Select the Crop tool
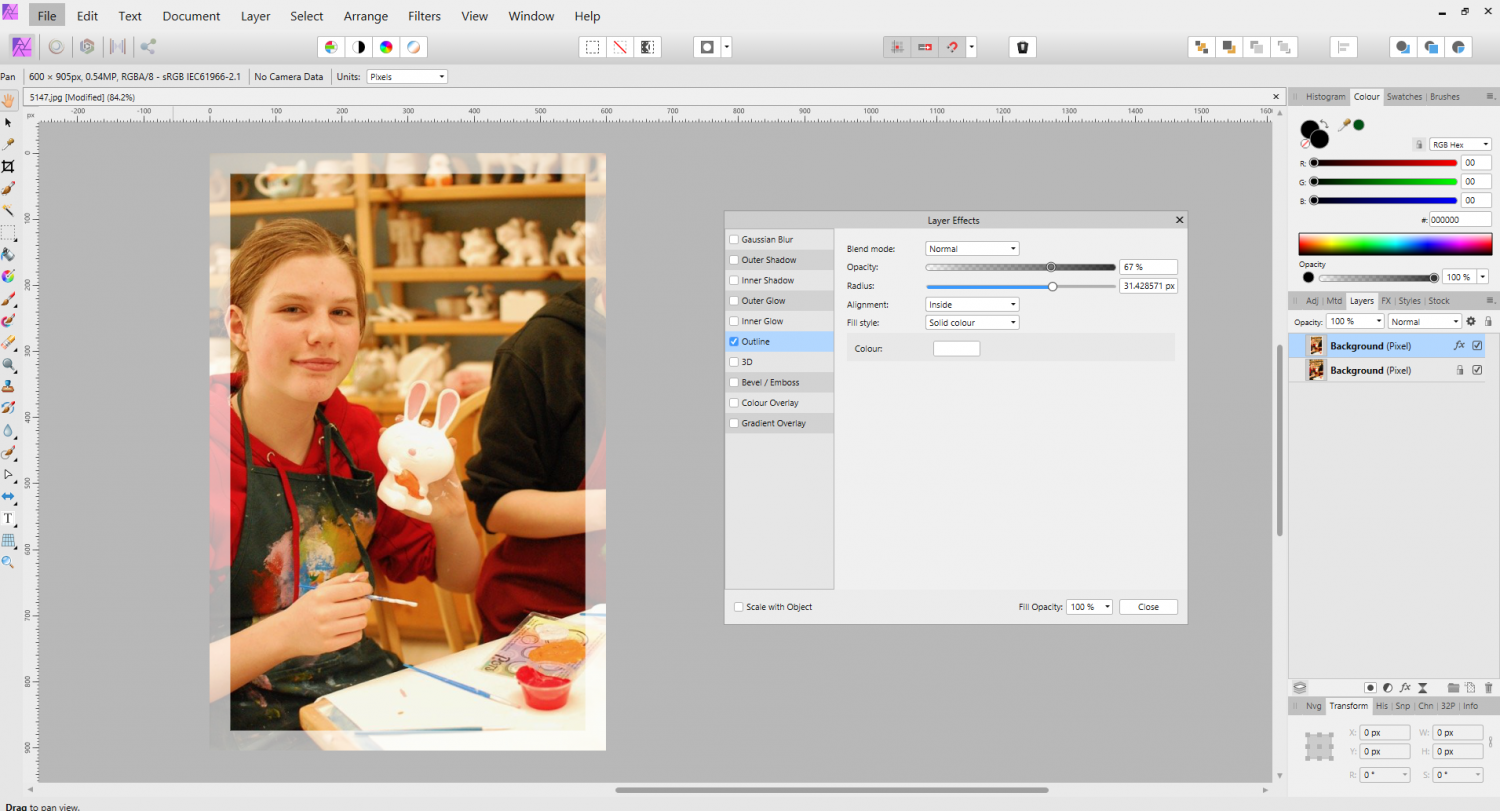 (x=8, y=166)
